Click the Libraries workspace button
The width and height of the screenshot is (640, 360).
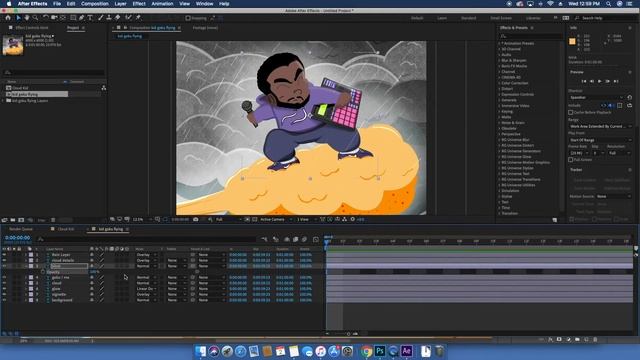tap(533, 18)
